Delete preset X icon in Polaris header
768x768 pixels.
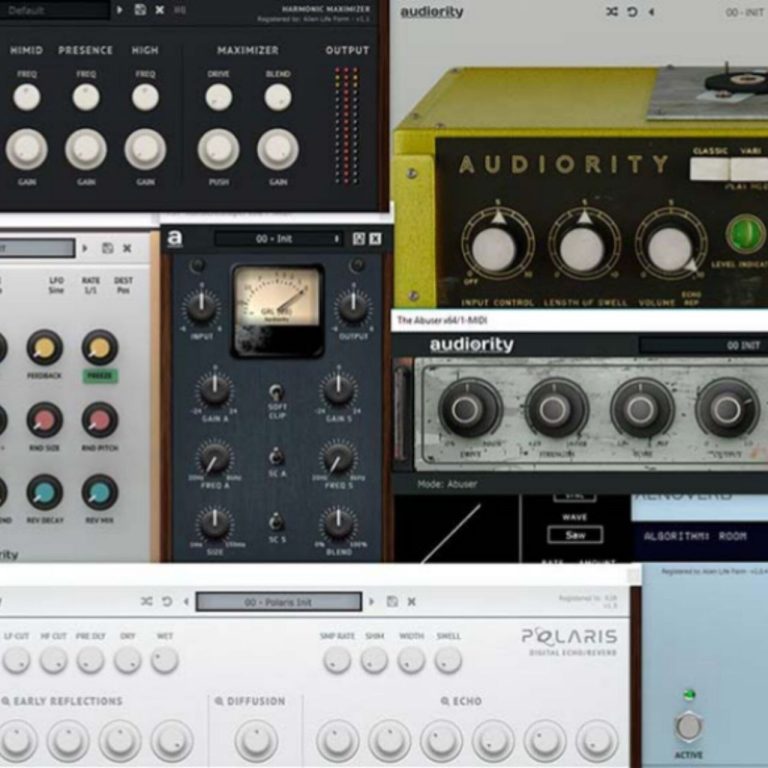pyautogui.click(x=412, y=601)
